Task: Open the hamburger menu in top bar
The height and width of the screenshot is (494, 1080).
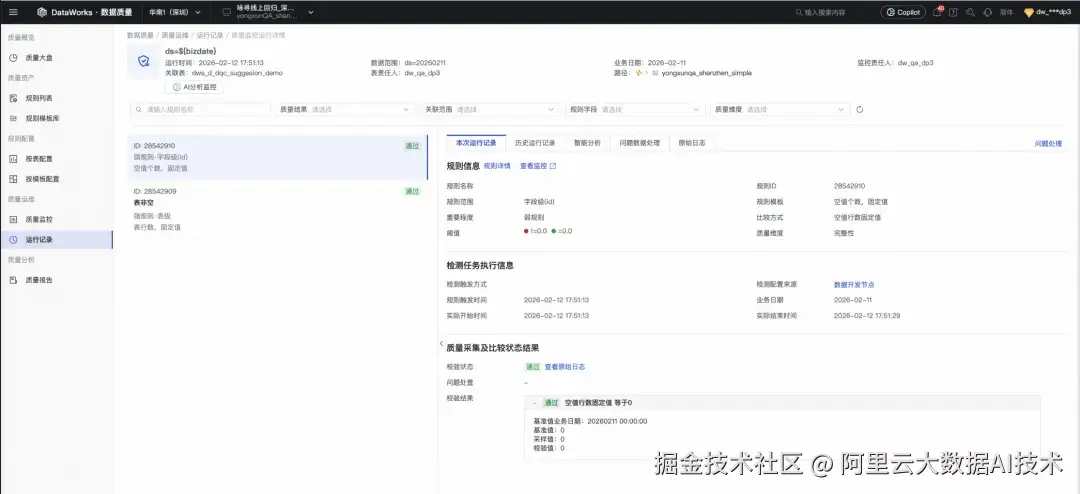Action: point(12,12)
